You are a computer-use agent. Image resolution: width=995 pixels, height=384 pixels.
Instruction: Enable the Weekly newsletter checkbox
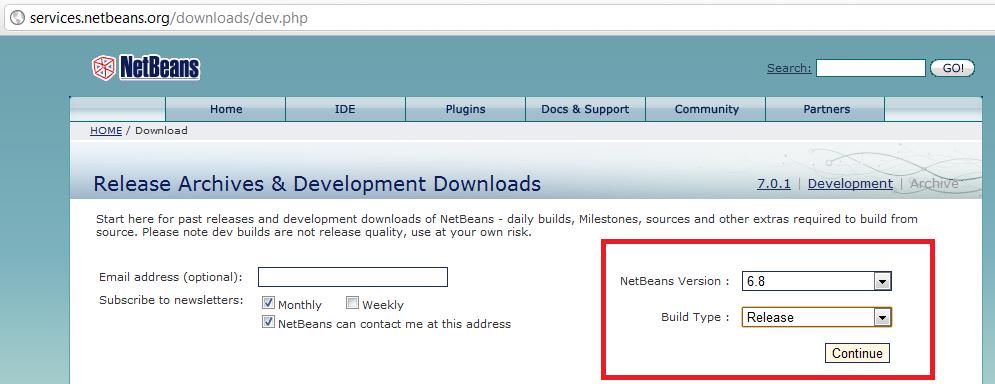(x=353, y=303)
